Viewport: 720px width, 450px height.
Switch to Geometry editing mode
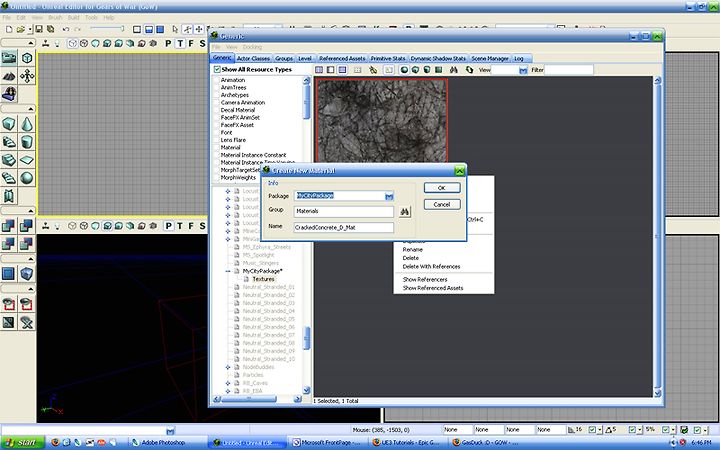[x=27, y=58]
